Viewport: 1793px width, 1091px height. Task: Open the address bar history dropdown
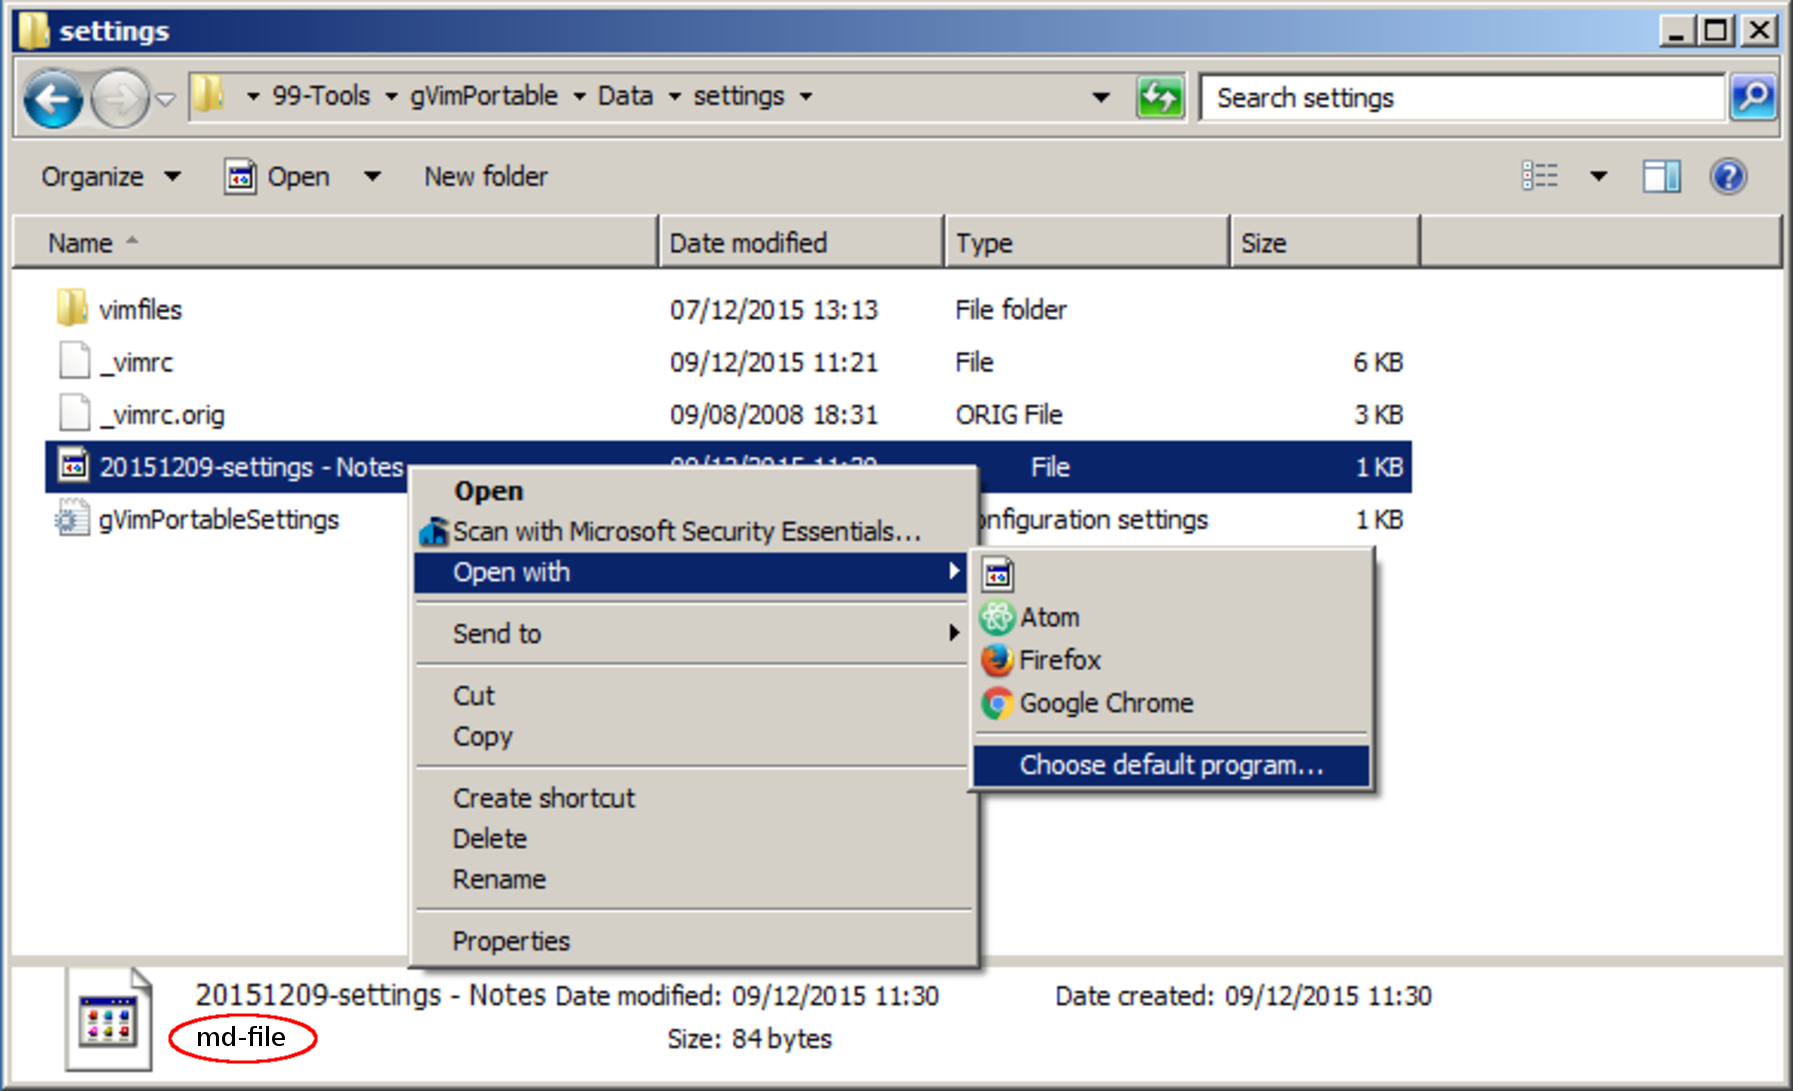[1101, 97]
